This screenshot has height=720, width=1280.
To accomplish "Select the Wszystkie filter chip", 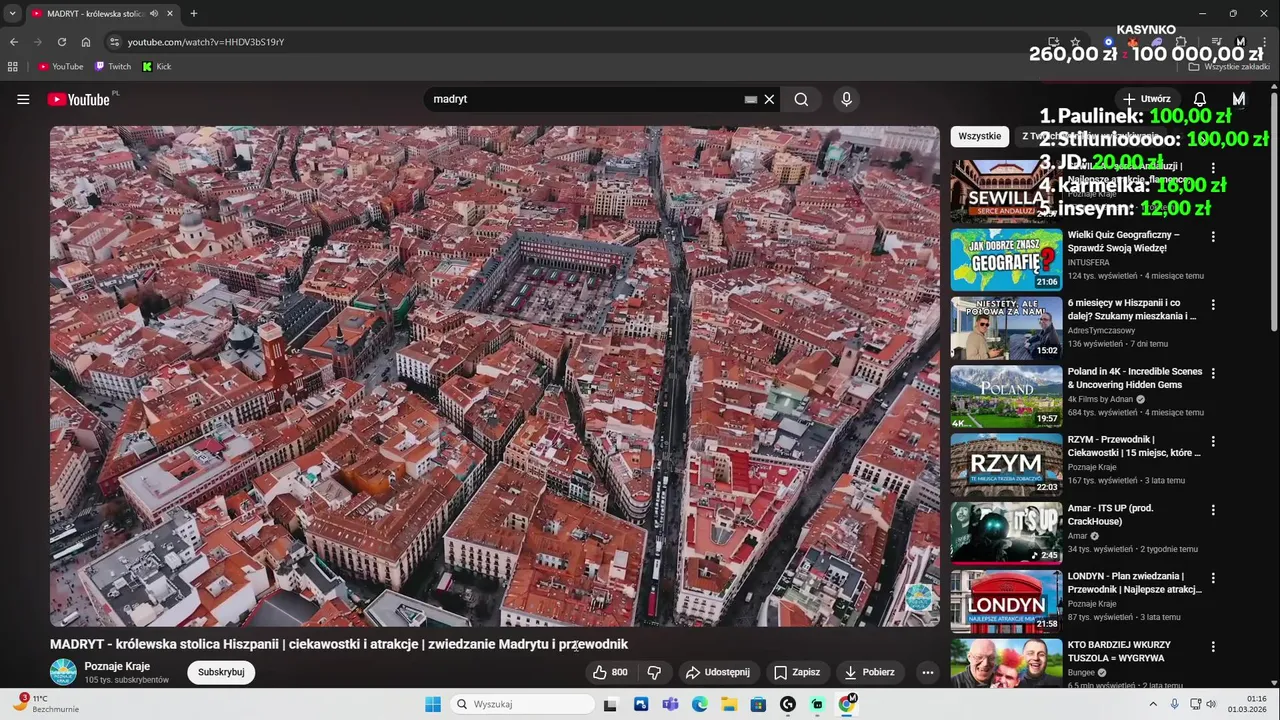I will 979,136.
